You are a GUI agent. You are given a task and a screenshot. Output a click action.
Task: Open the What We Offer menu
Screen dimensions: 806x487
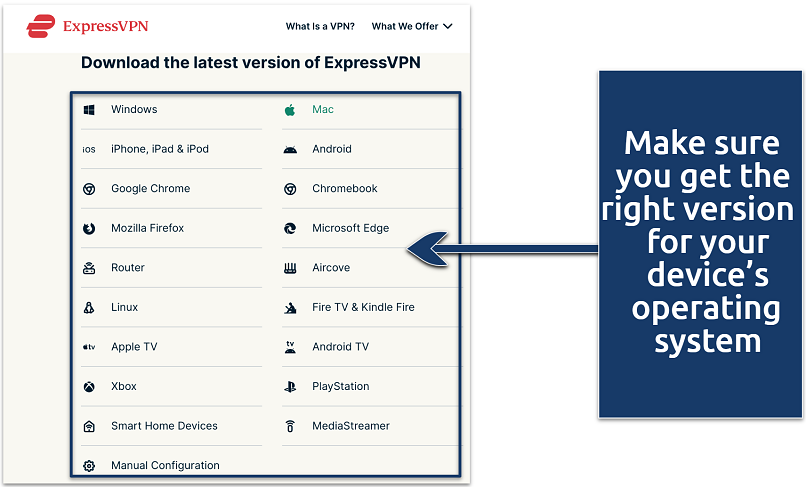pyautogui.click(x=412, y=26)
